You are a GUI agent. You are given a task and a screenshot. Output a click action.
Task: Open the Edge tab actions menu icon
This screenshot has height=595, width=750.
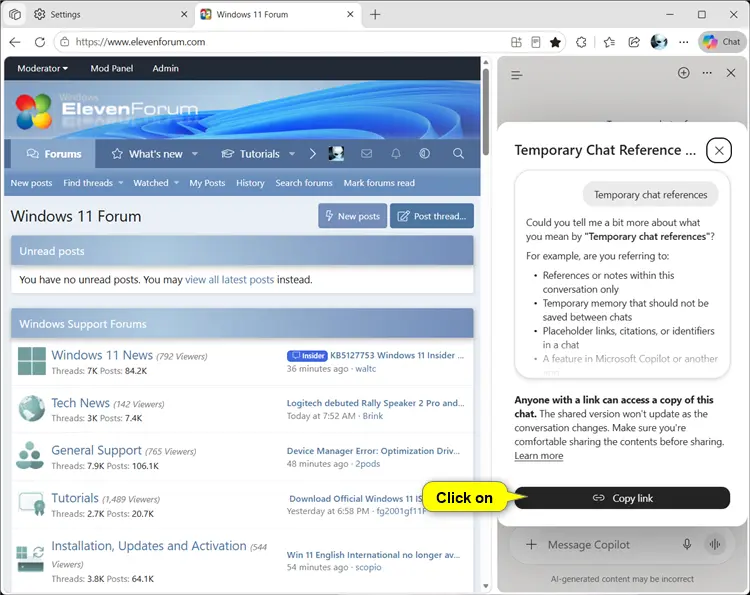[15, 14]
